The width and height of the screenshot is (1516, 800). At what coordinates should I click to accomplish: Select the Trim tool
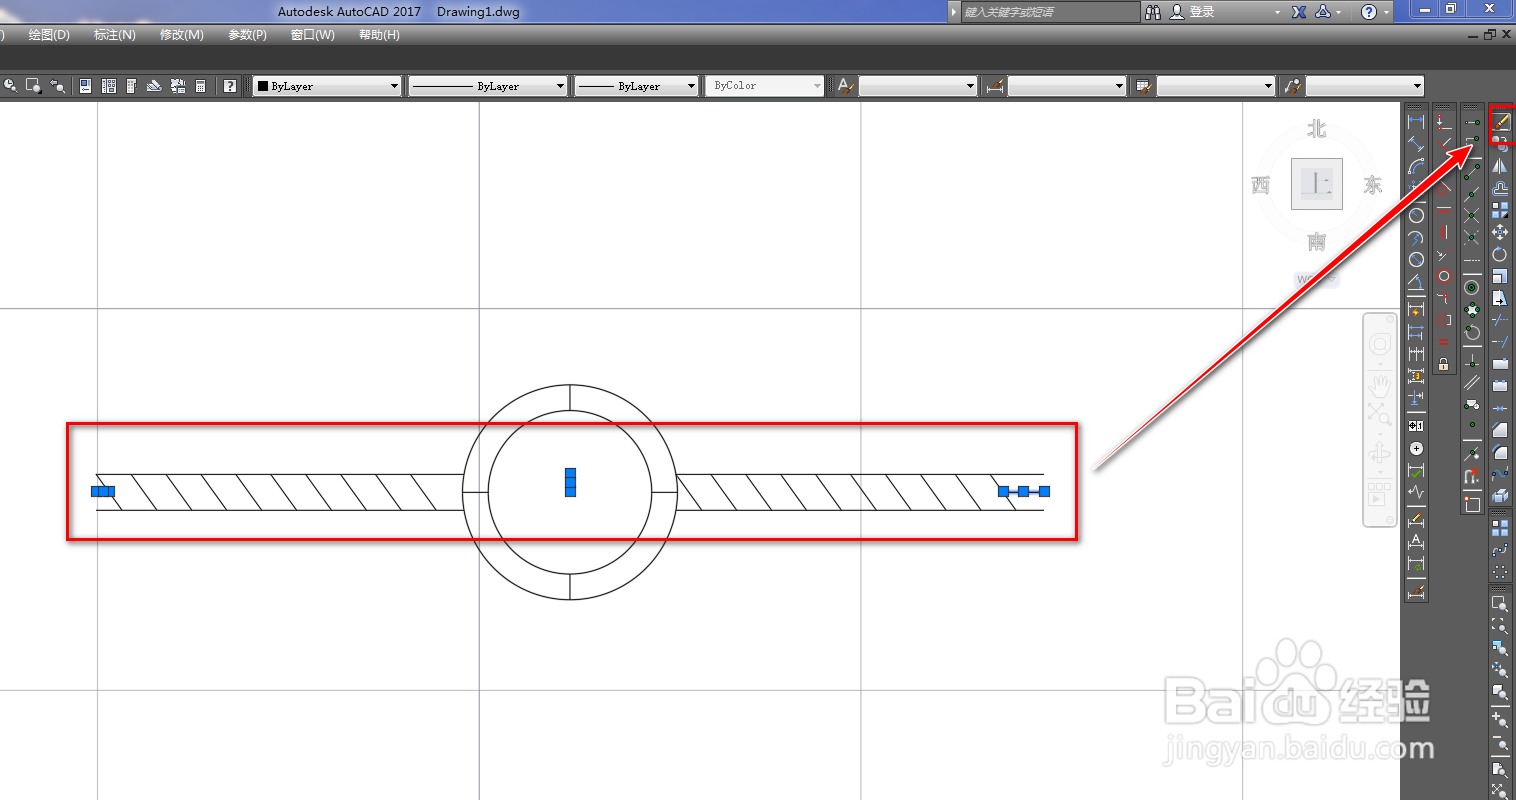coord(1500,320)
